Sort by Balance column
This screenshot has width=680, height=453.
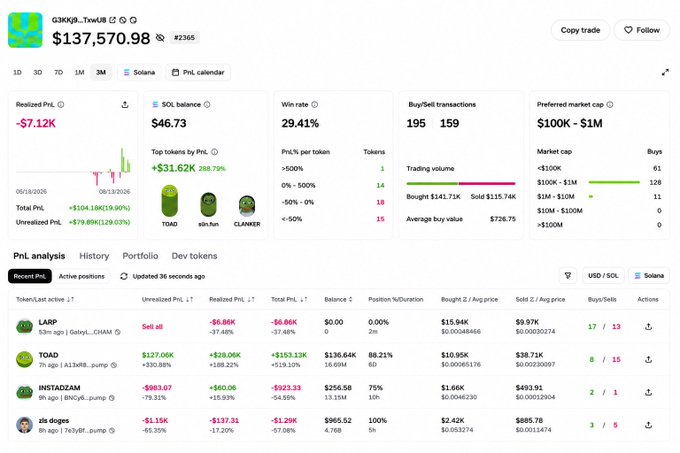click(338, 300)
